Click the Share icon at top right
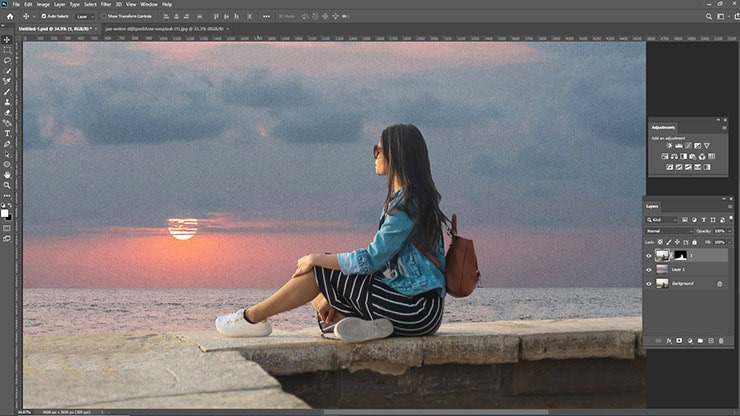 tap(736, 16)
